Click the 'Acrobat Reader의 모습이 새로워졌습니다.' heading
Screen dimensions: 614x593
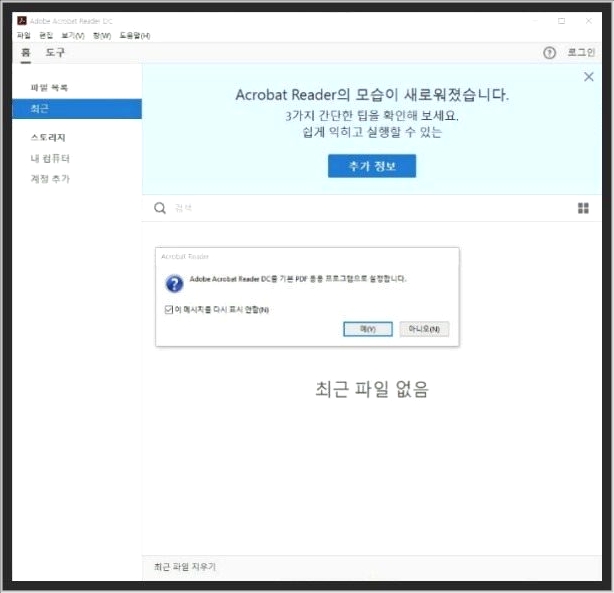pyautogui.click(x=372, y=95)
